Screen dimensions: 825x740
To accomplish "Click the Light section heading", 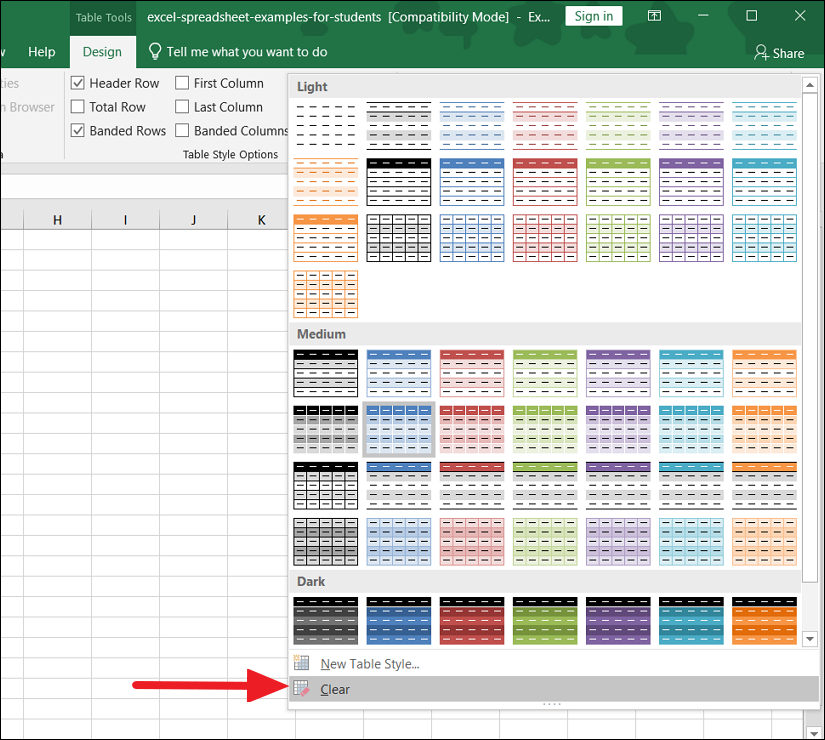I will point(312,86).
